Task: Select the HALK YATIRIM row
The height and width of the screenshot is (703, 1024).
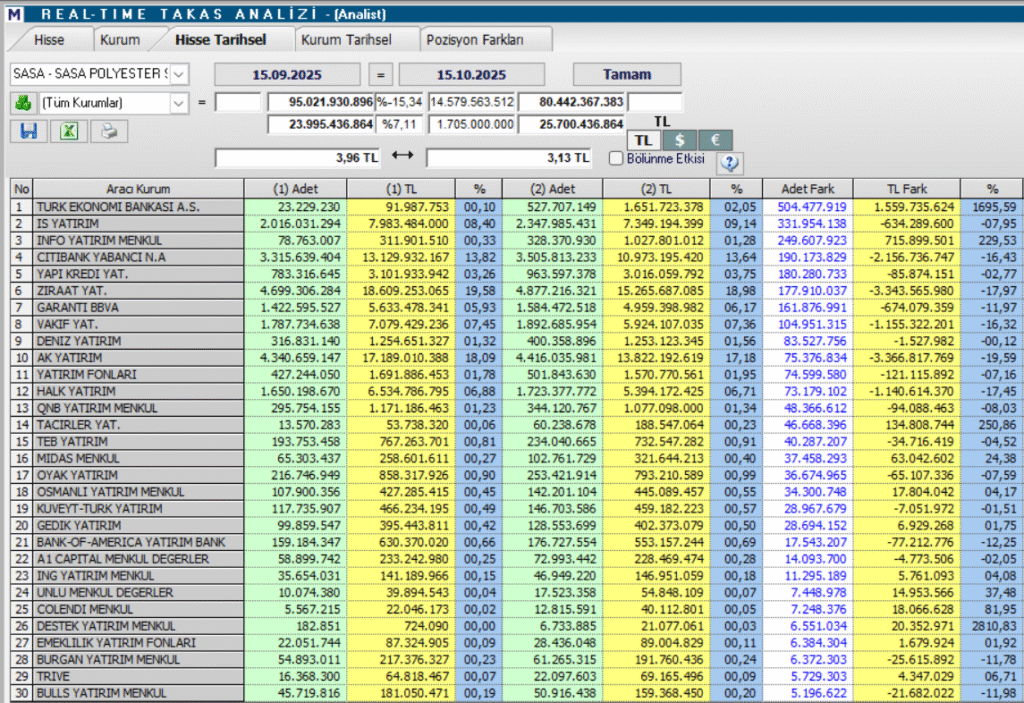Action: (x=517, y=391)
